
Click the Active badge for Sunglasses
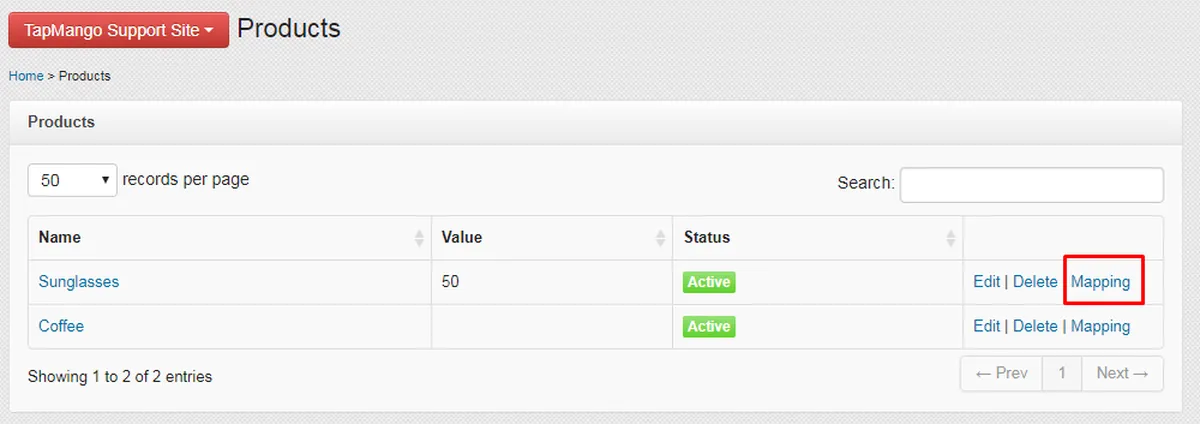tap(709, 282)
